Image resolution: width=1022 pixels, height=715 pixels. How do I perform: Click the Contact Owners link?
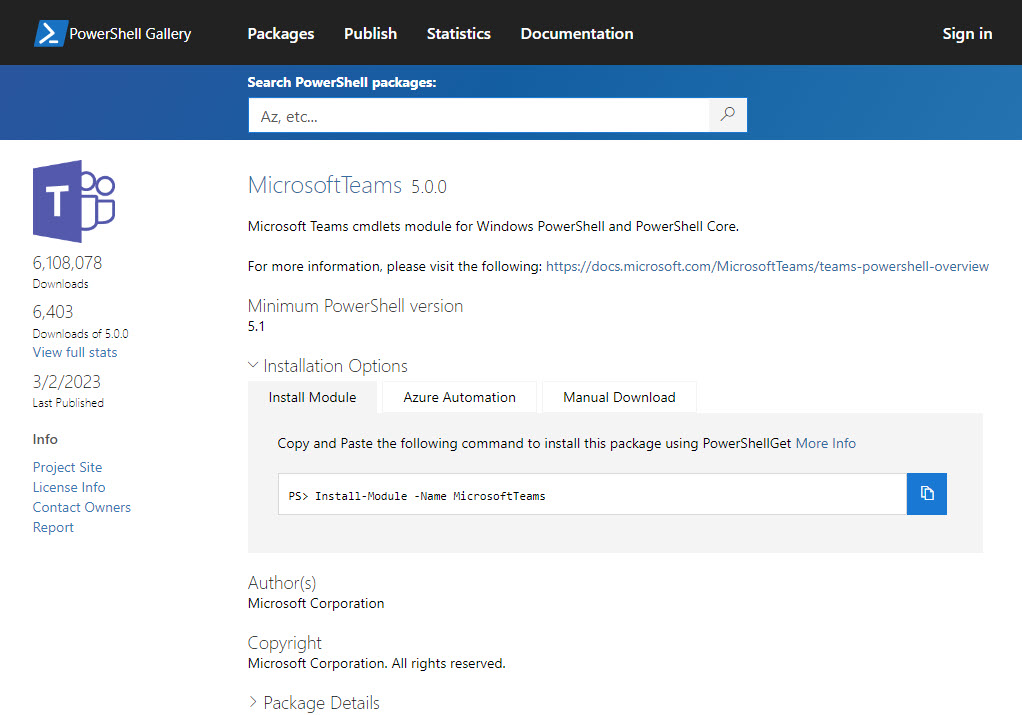pos(81,507)
